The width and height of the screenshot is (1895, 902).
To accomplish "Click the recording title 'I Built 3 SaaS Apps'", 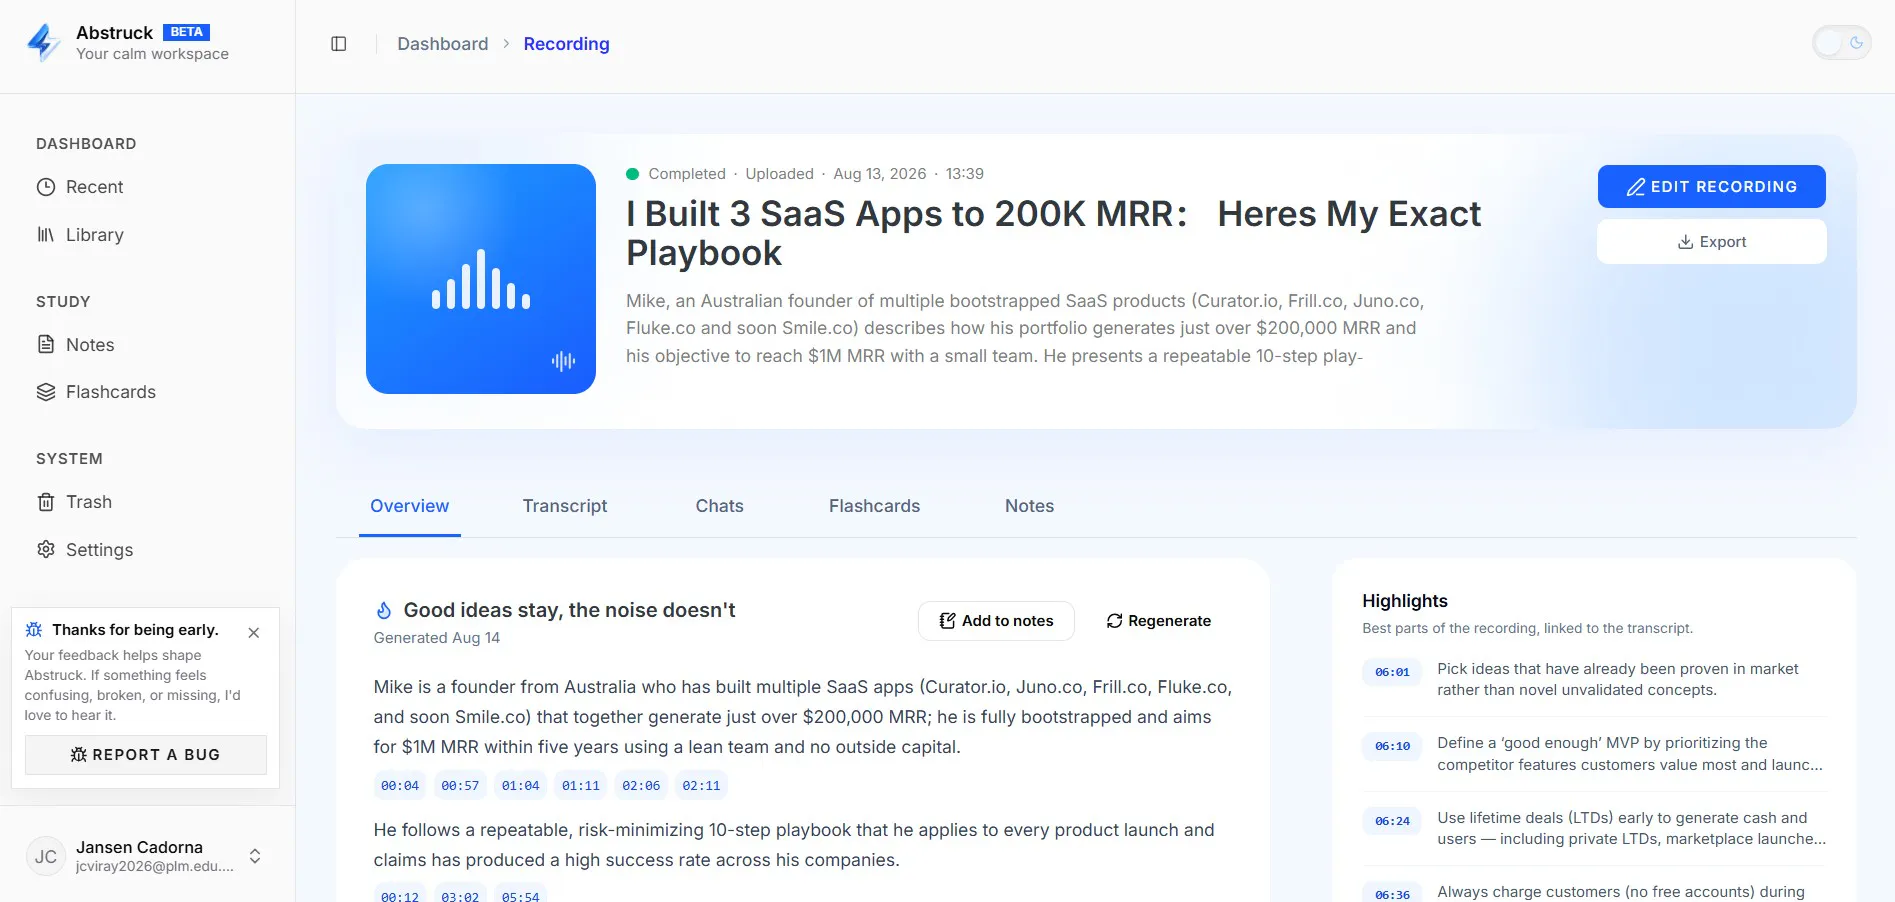I will pyautogui.click(x=1054, y=233).
